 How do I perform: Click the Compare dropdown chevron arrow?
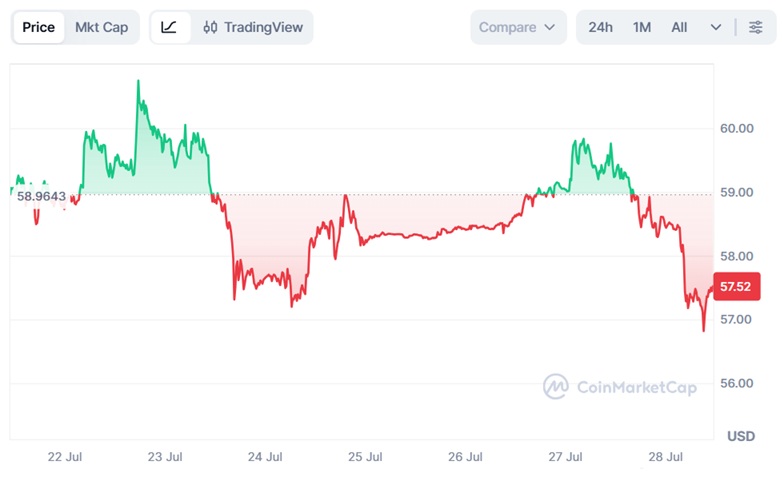click(550, 27)
